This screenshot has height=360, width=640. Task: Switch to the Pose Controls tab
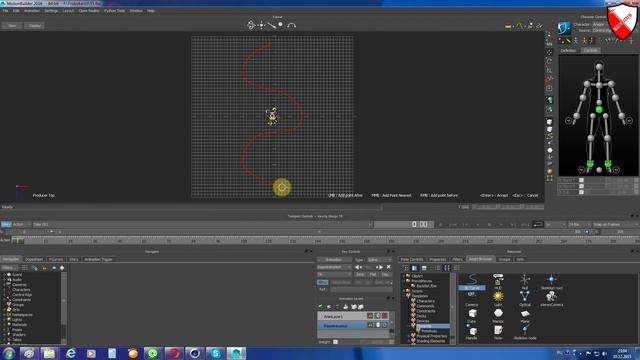point(412,260)
